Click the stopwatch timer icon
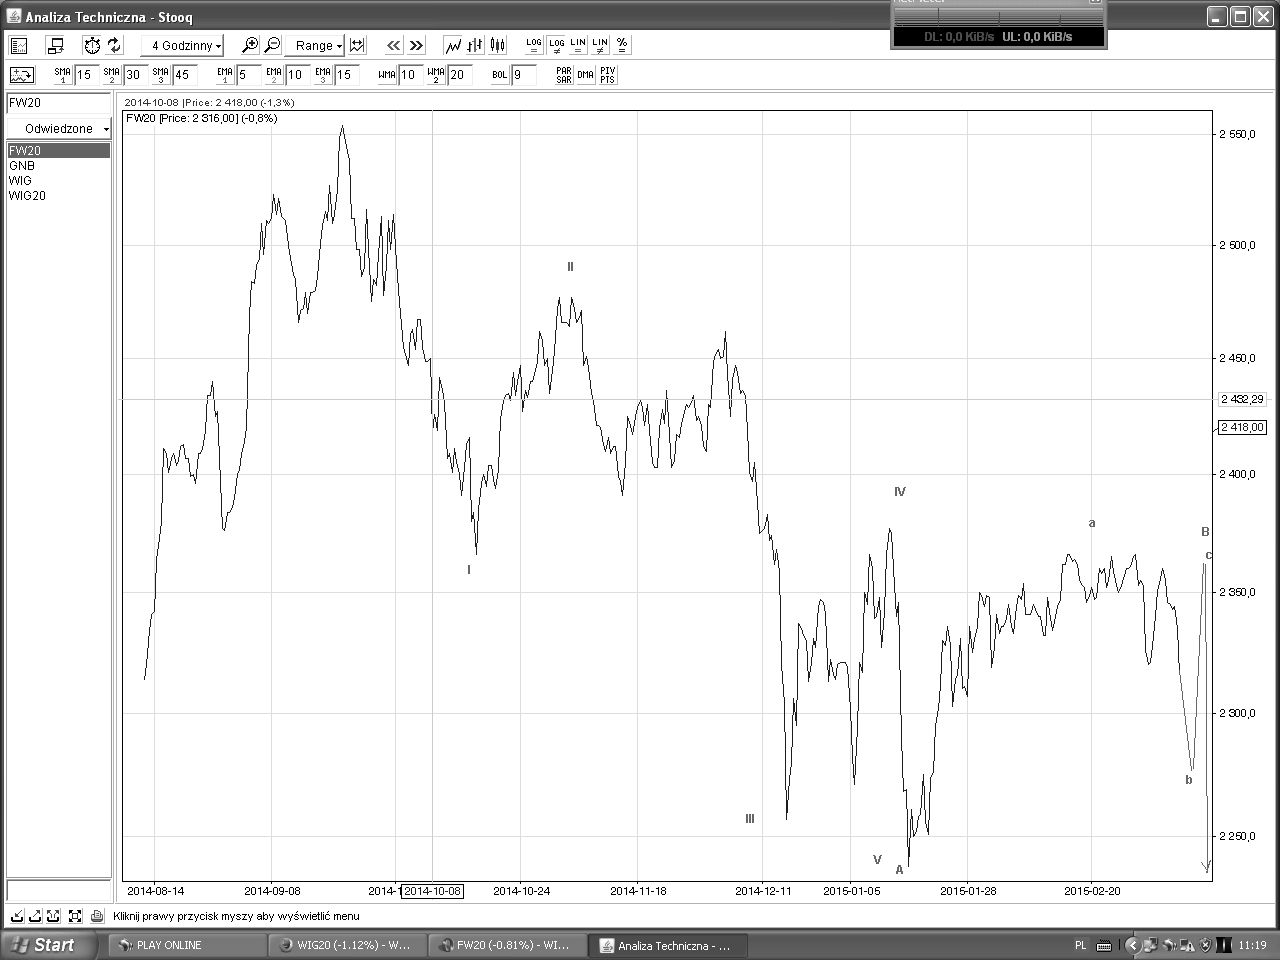 coord(92,45)
